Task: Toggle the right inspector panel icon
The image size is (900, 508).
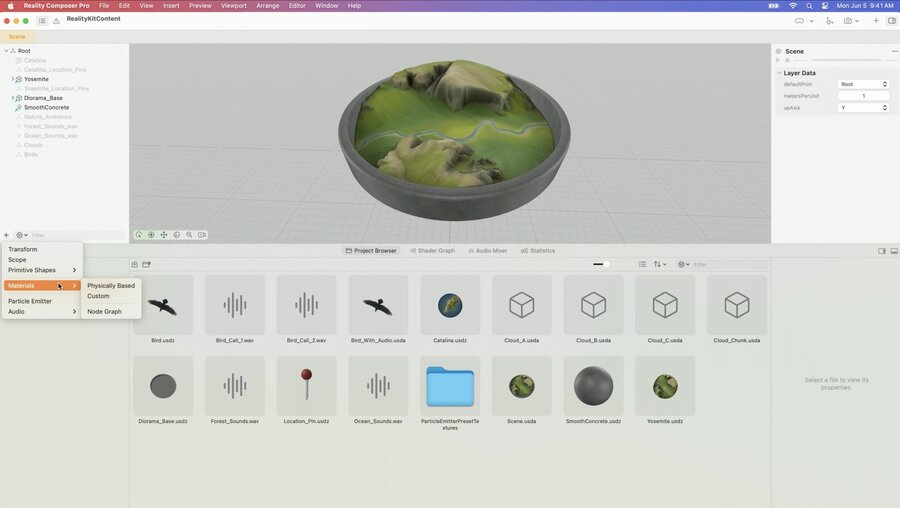Action: [x=891, y=21]
